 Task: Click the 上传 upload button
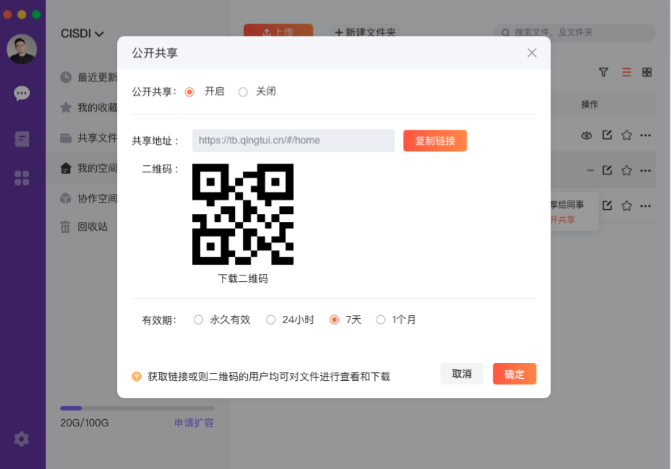pos(278,30)
